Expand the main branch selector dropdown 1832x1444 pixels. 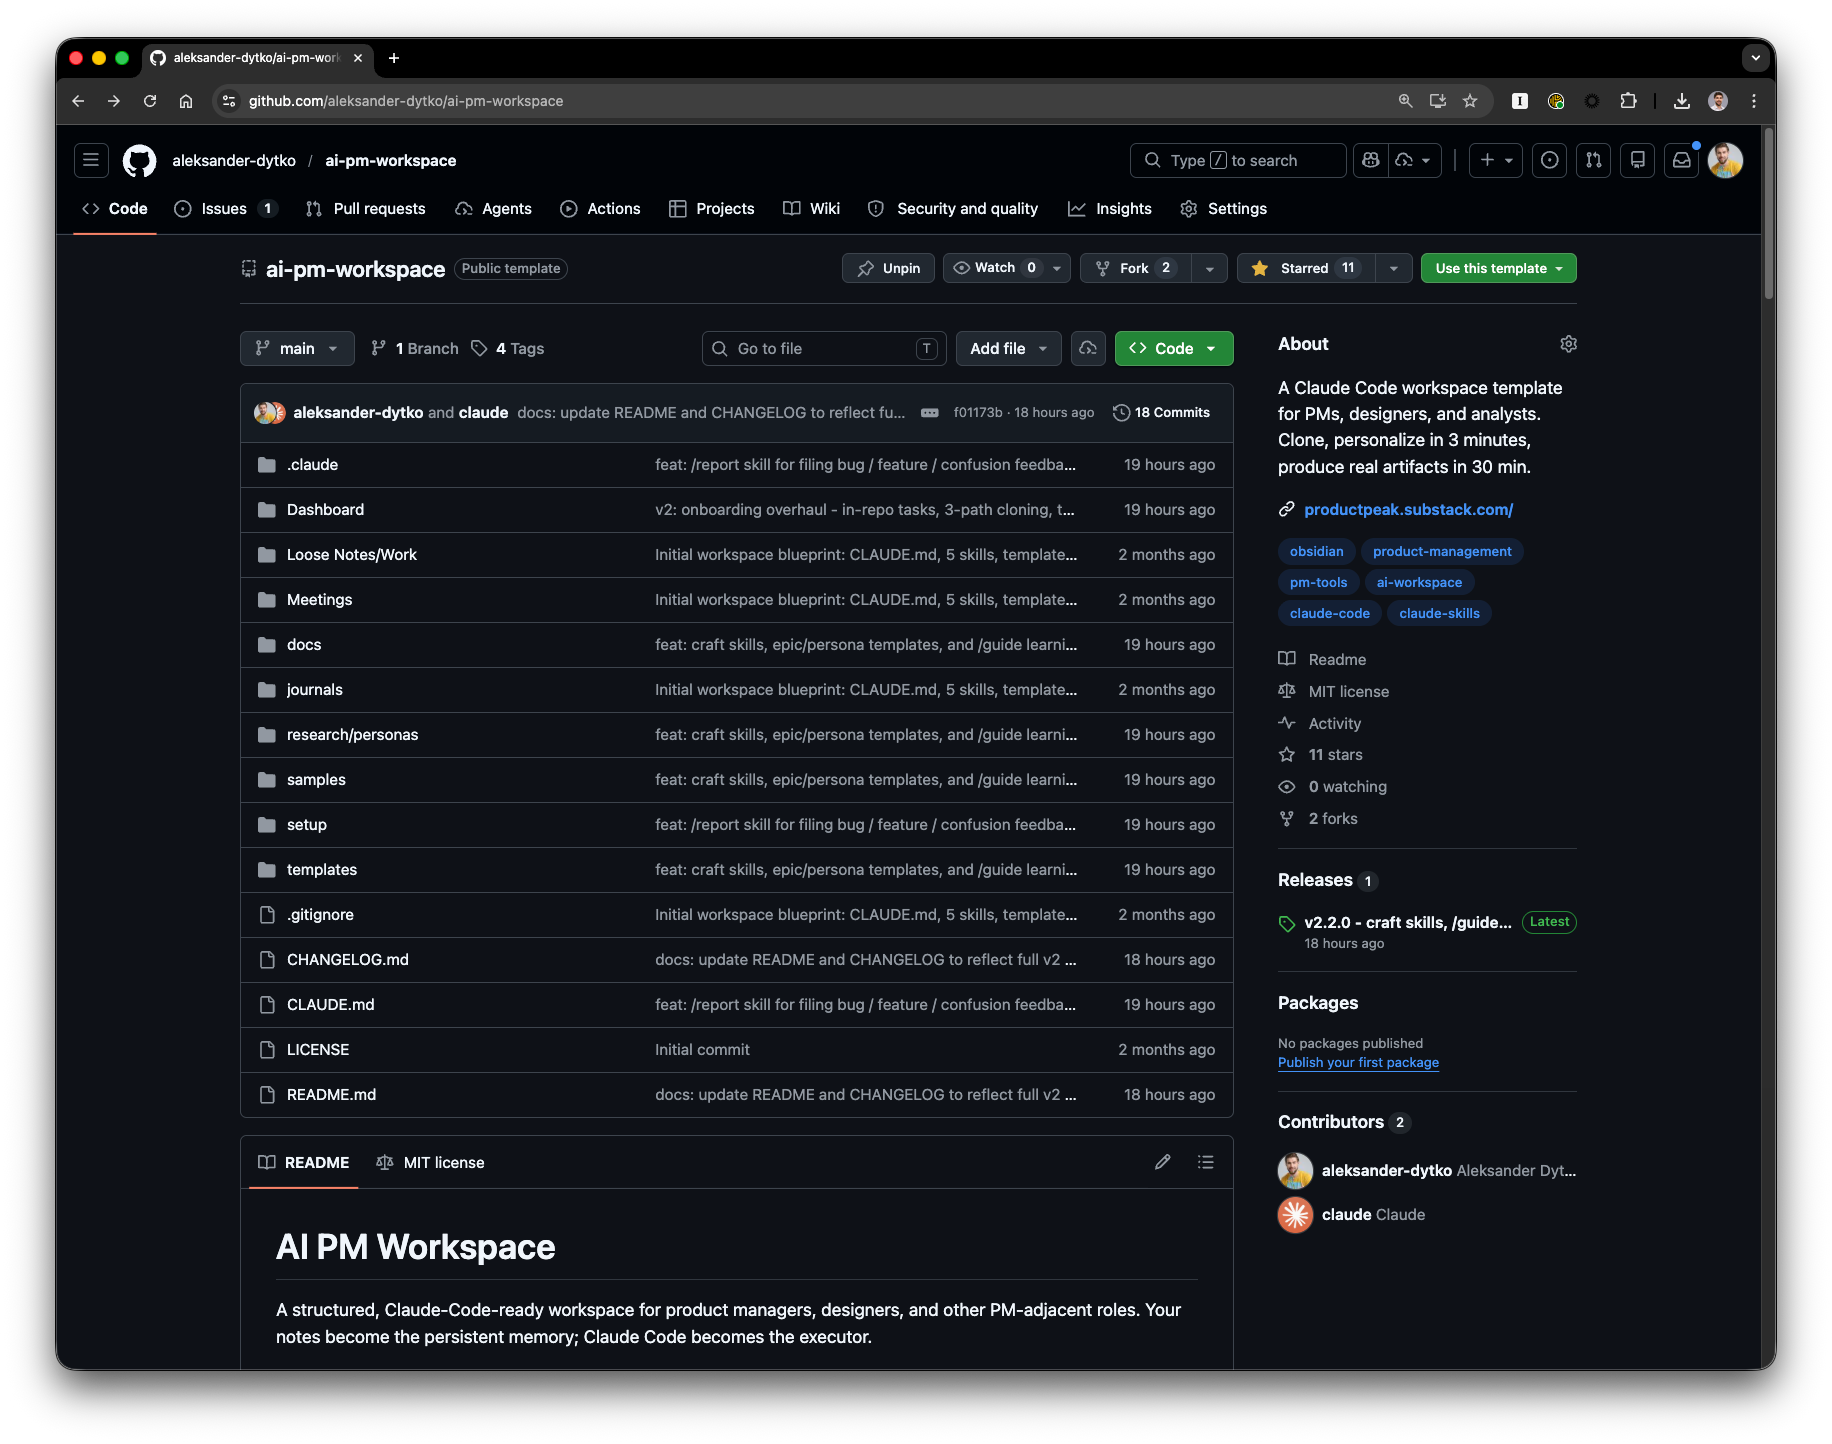point(297,348)
